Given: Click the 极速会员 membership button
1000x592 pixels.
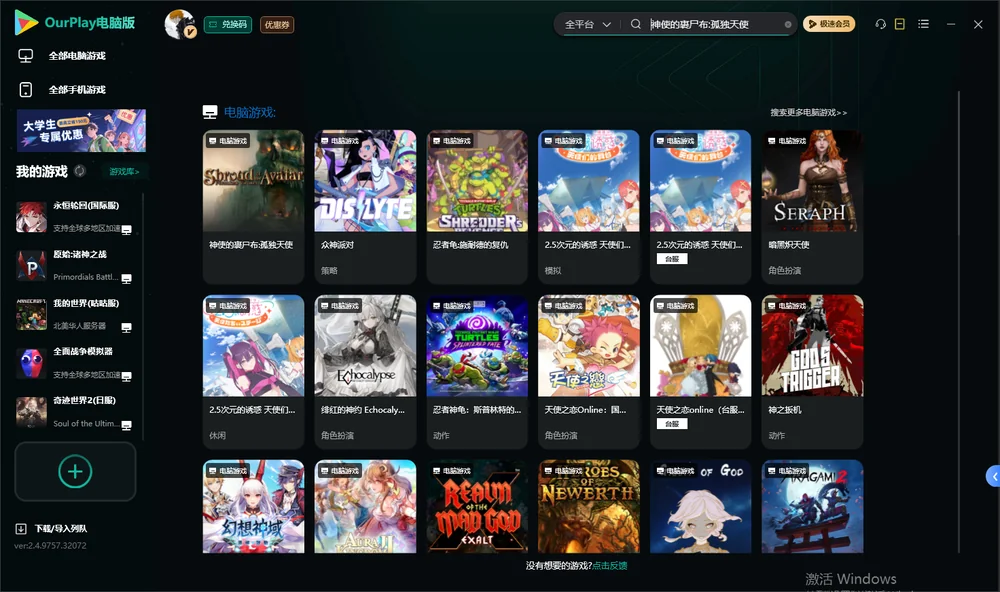Looking at the screenshot, I should [829, 24].
